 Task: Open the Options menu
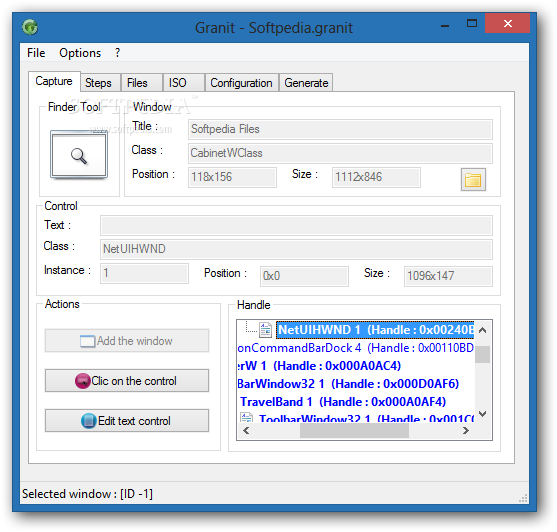click(80, 53)
